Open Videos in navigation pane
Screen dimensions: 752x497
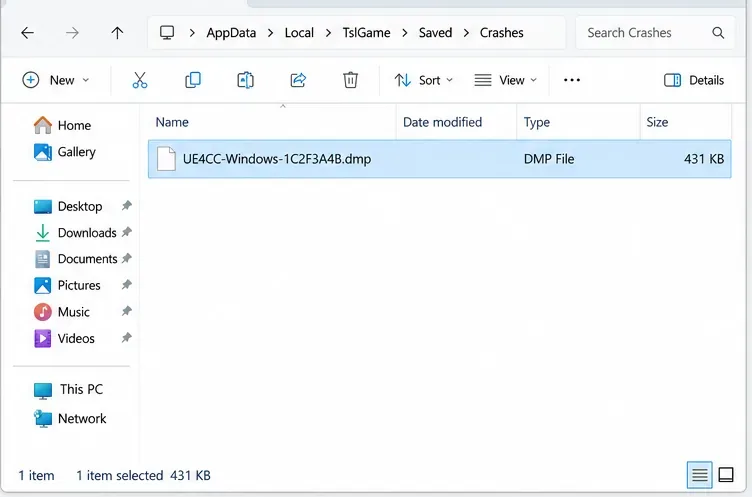[64, 338]
